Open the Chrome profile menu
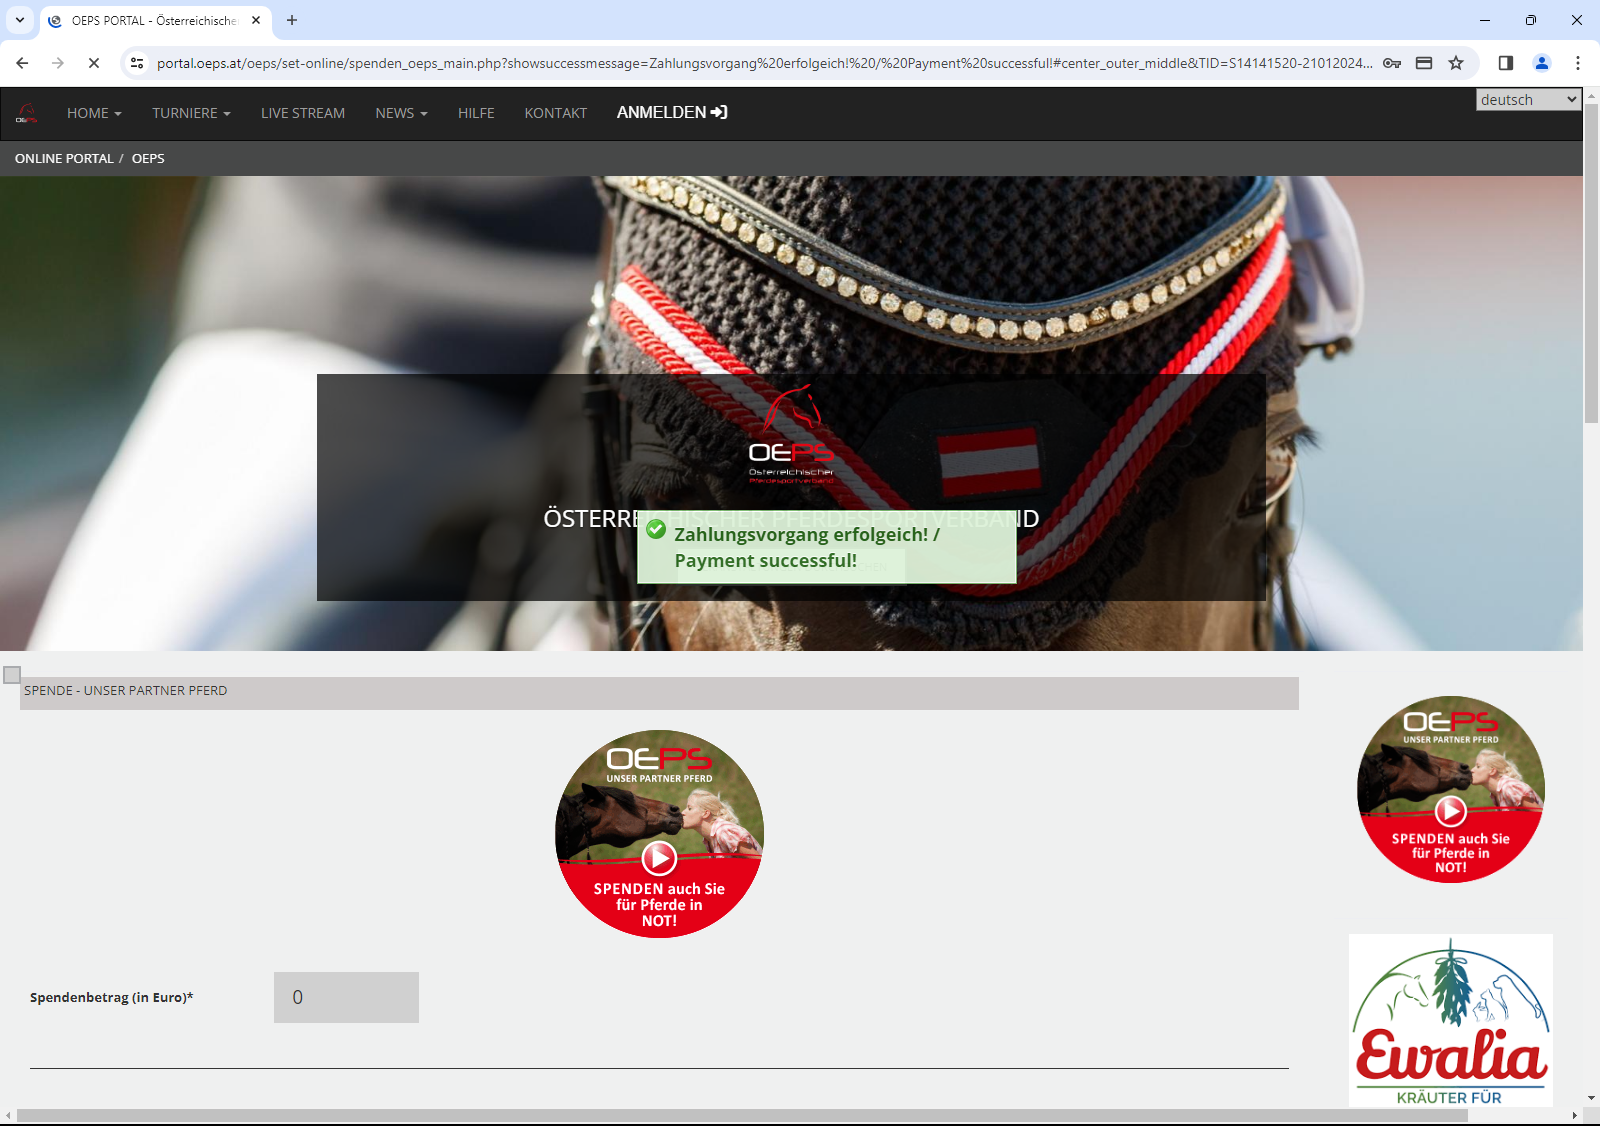Image resolution: width=1600 pixels, height=1126 pixels. point(1542,63)
